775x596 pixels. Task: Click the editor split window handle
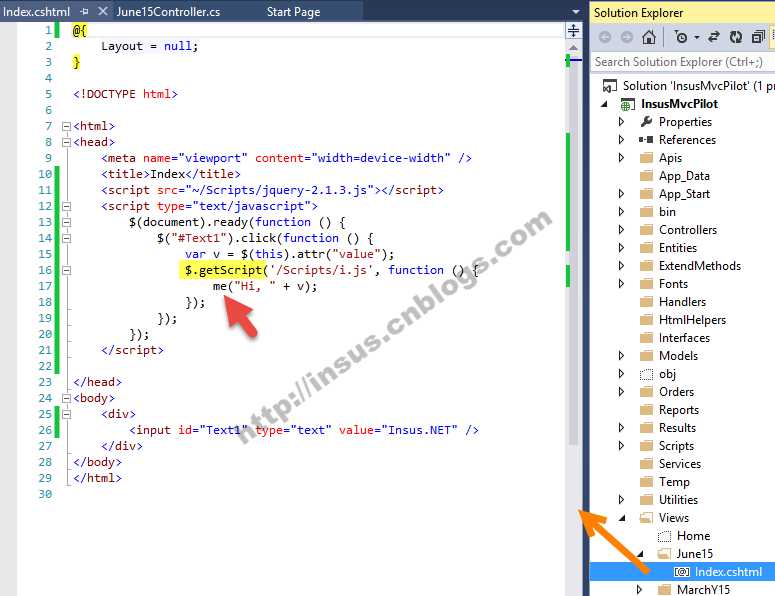pos(573,31)
